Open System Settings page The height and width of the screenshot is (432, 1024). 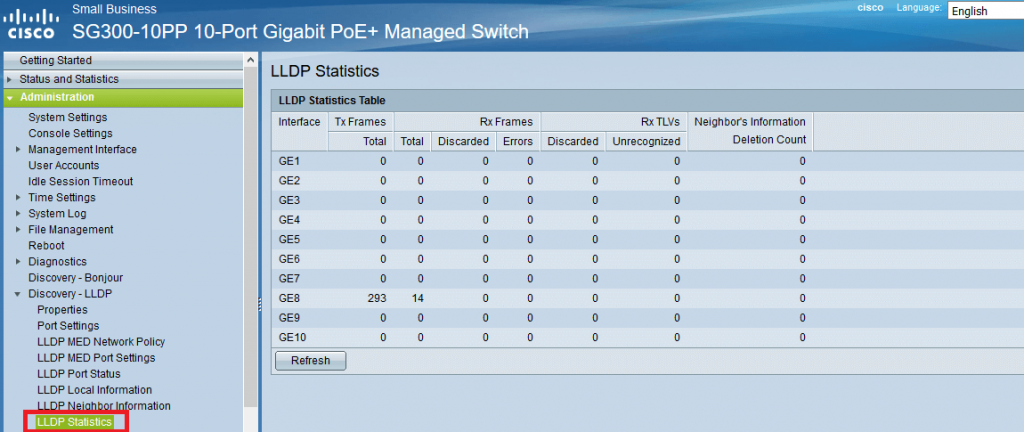pyautogui.click(x=67, y=117)
